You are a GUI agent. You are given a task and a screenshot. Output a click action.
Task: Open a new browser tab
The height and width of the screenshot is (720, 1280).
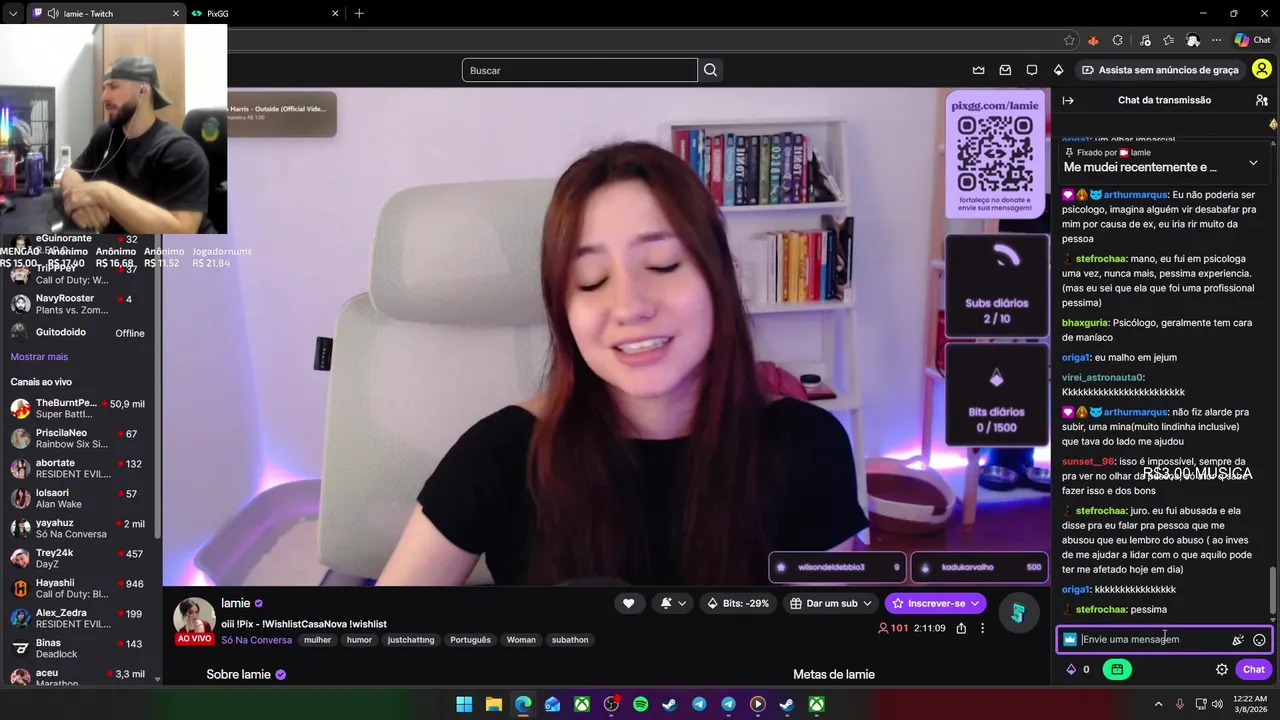click(x=359, y=13)
